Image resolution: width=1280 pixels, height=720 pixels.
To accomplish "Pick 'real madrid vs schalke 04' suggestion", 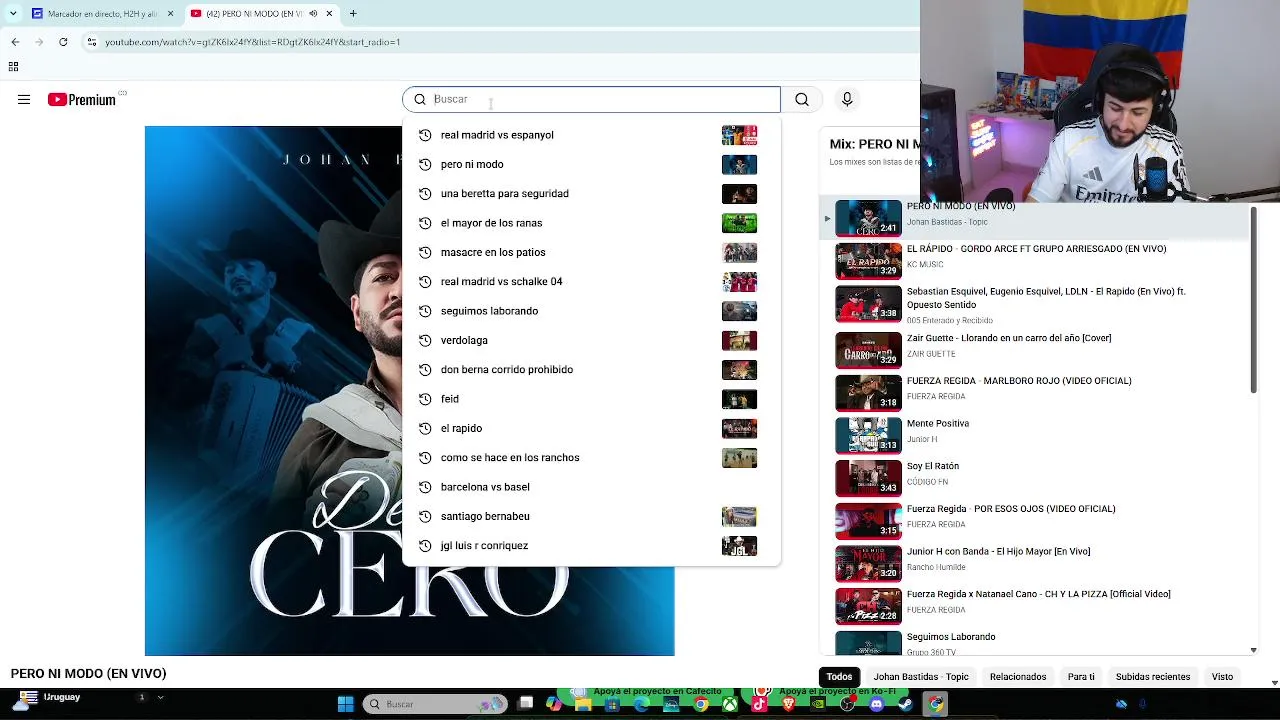I will 591,281.
